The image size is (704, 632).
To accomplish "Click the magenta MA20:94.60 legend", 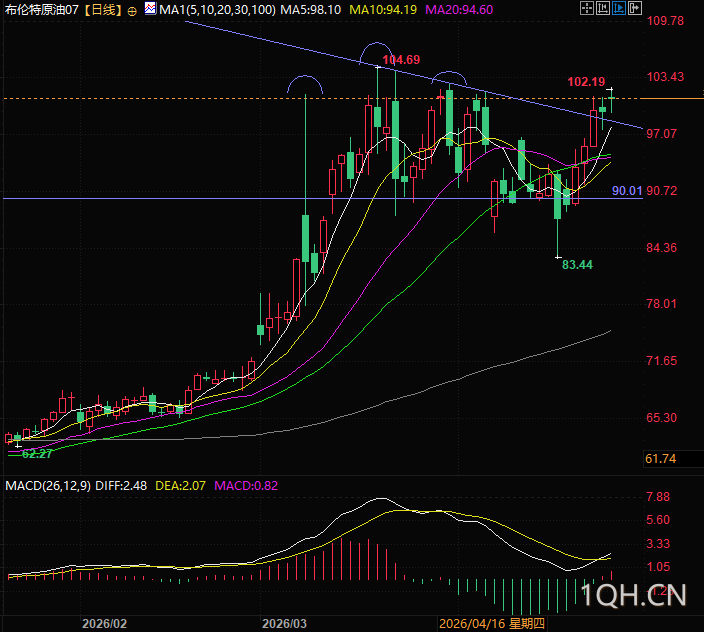I will click(459, 10).
